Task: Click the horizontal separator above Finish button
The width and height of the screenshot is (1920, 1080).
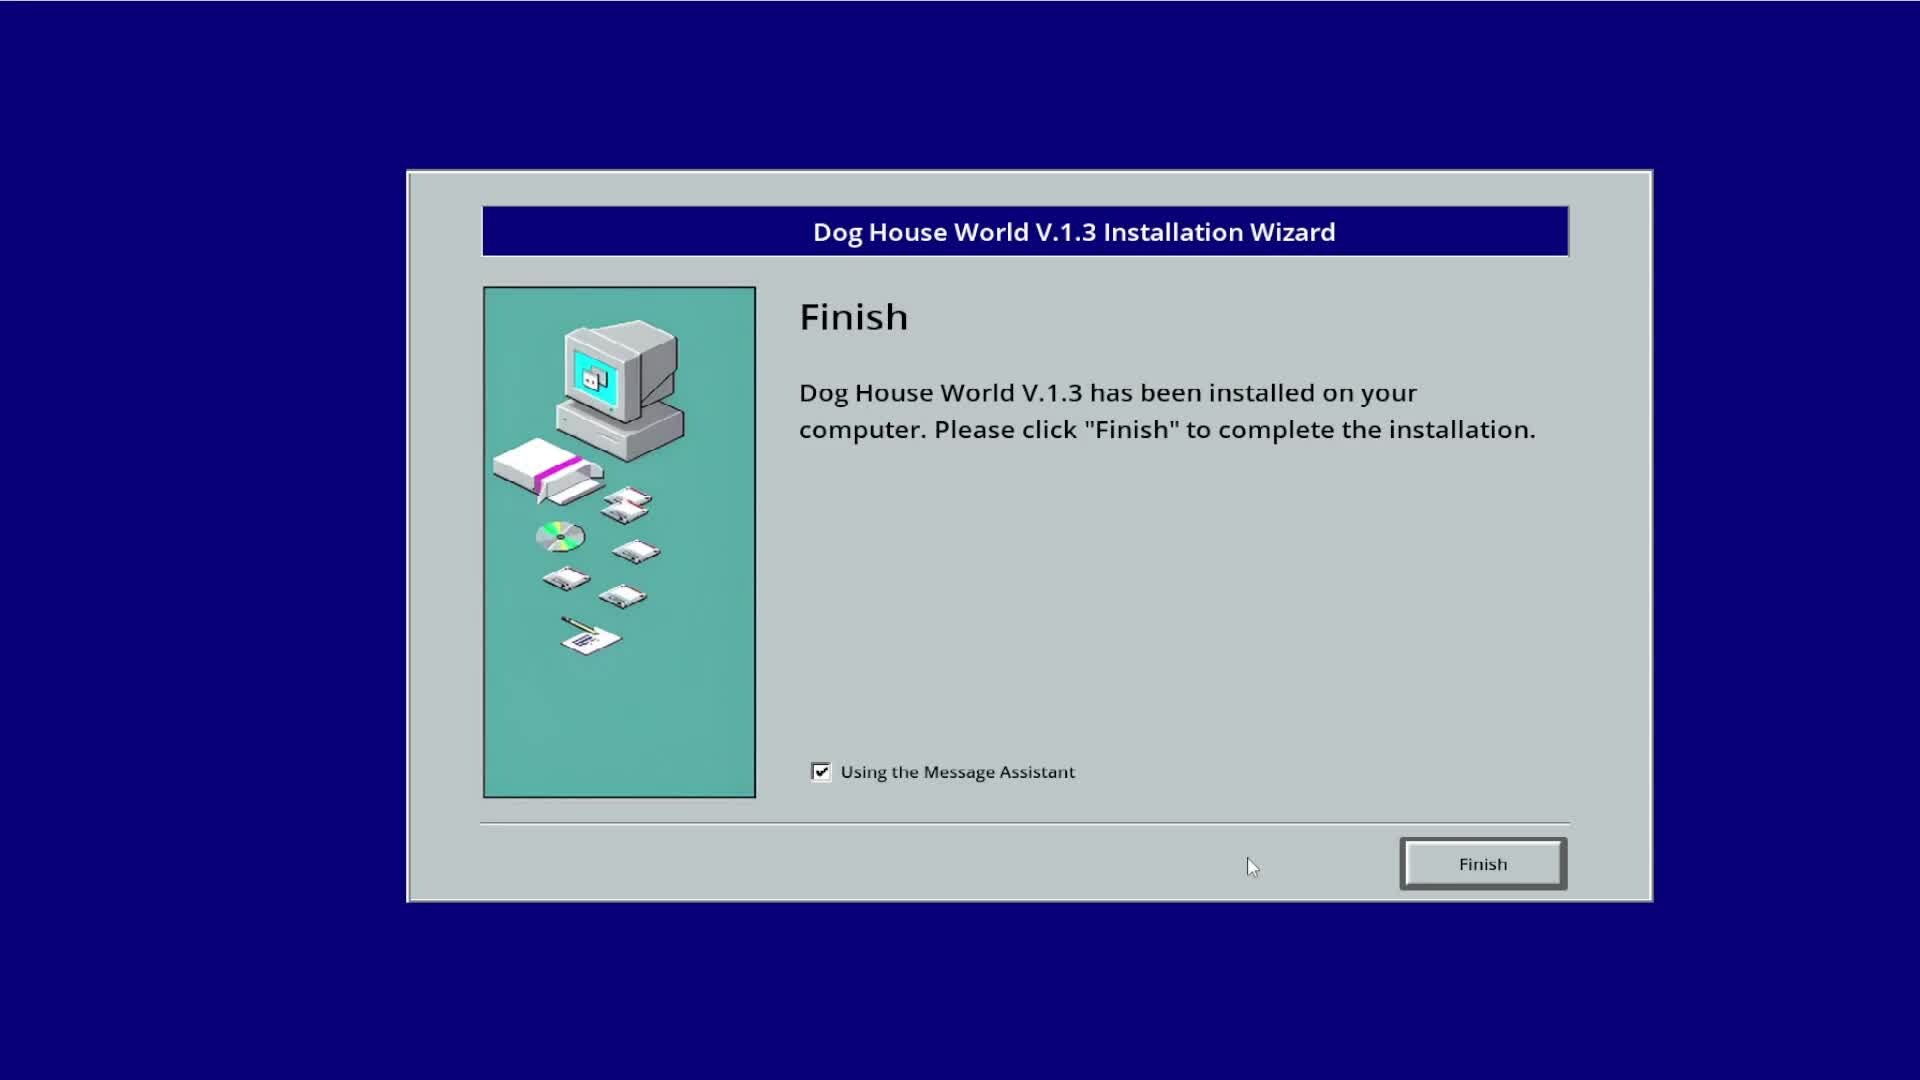Action: pos(1025,823)
